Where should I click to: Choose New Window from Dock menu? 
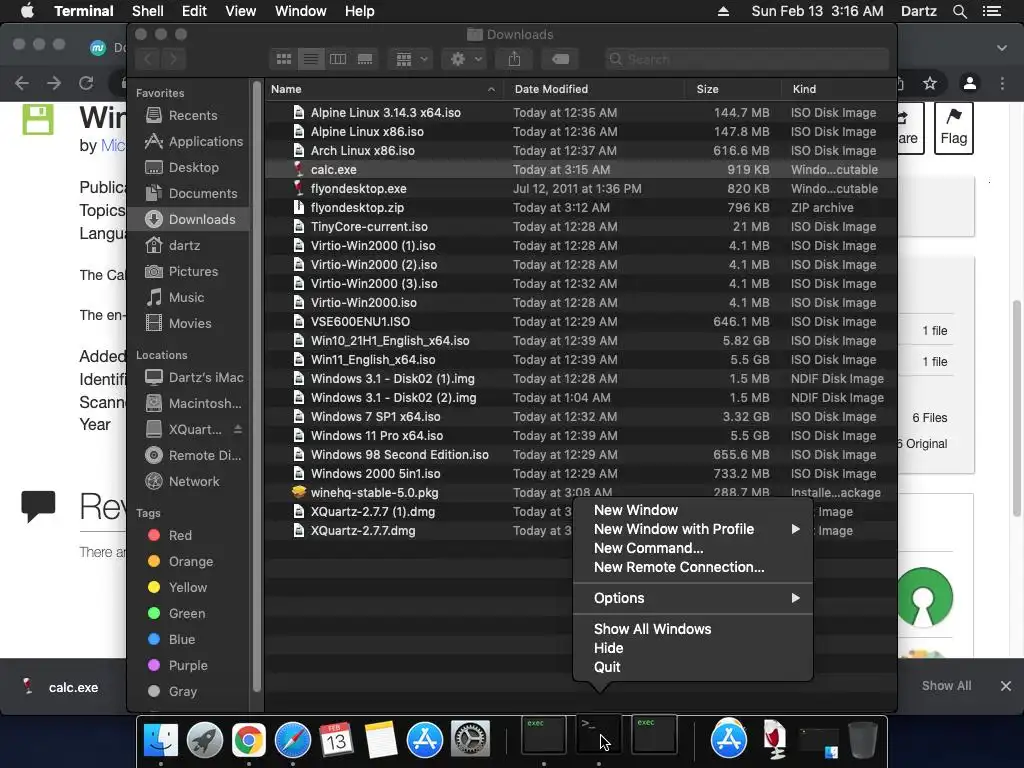point(693,510)
